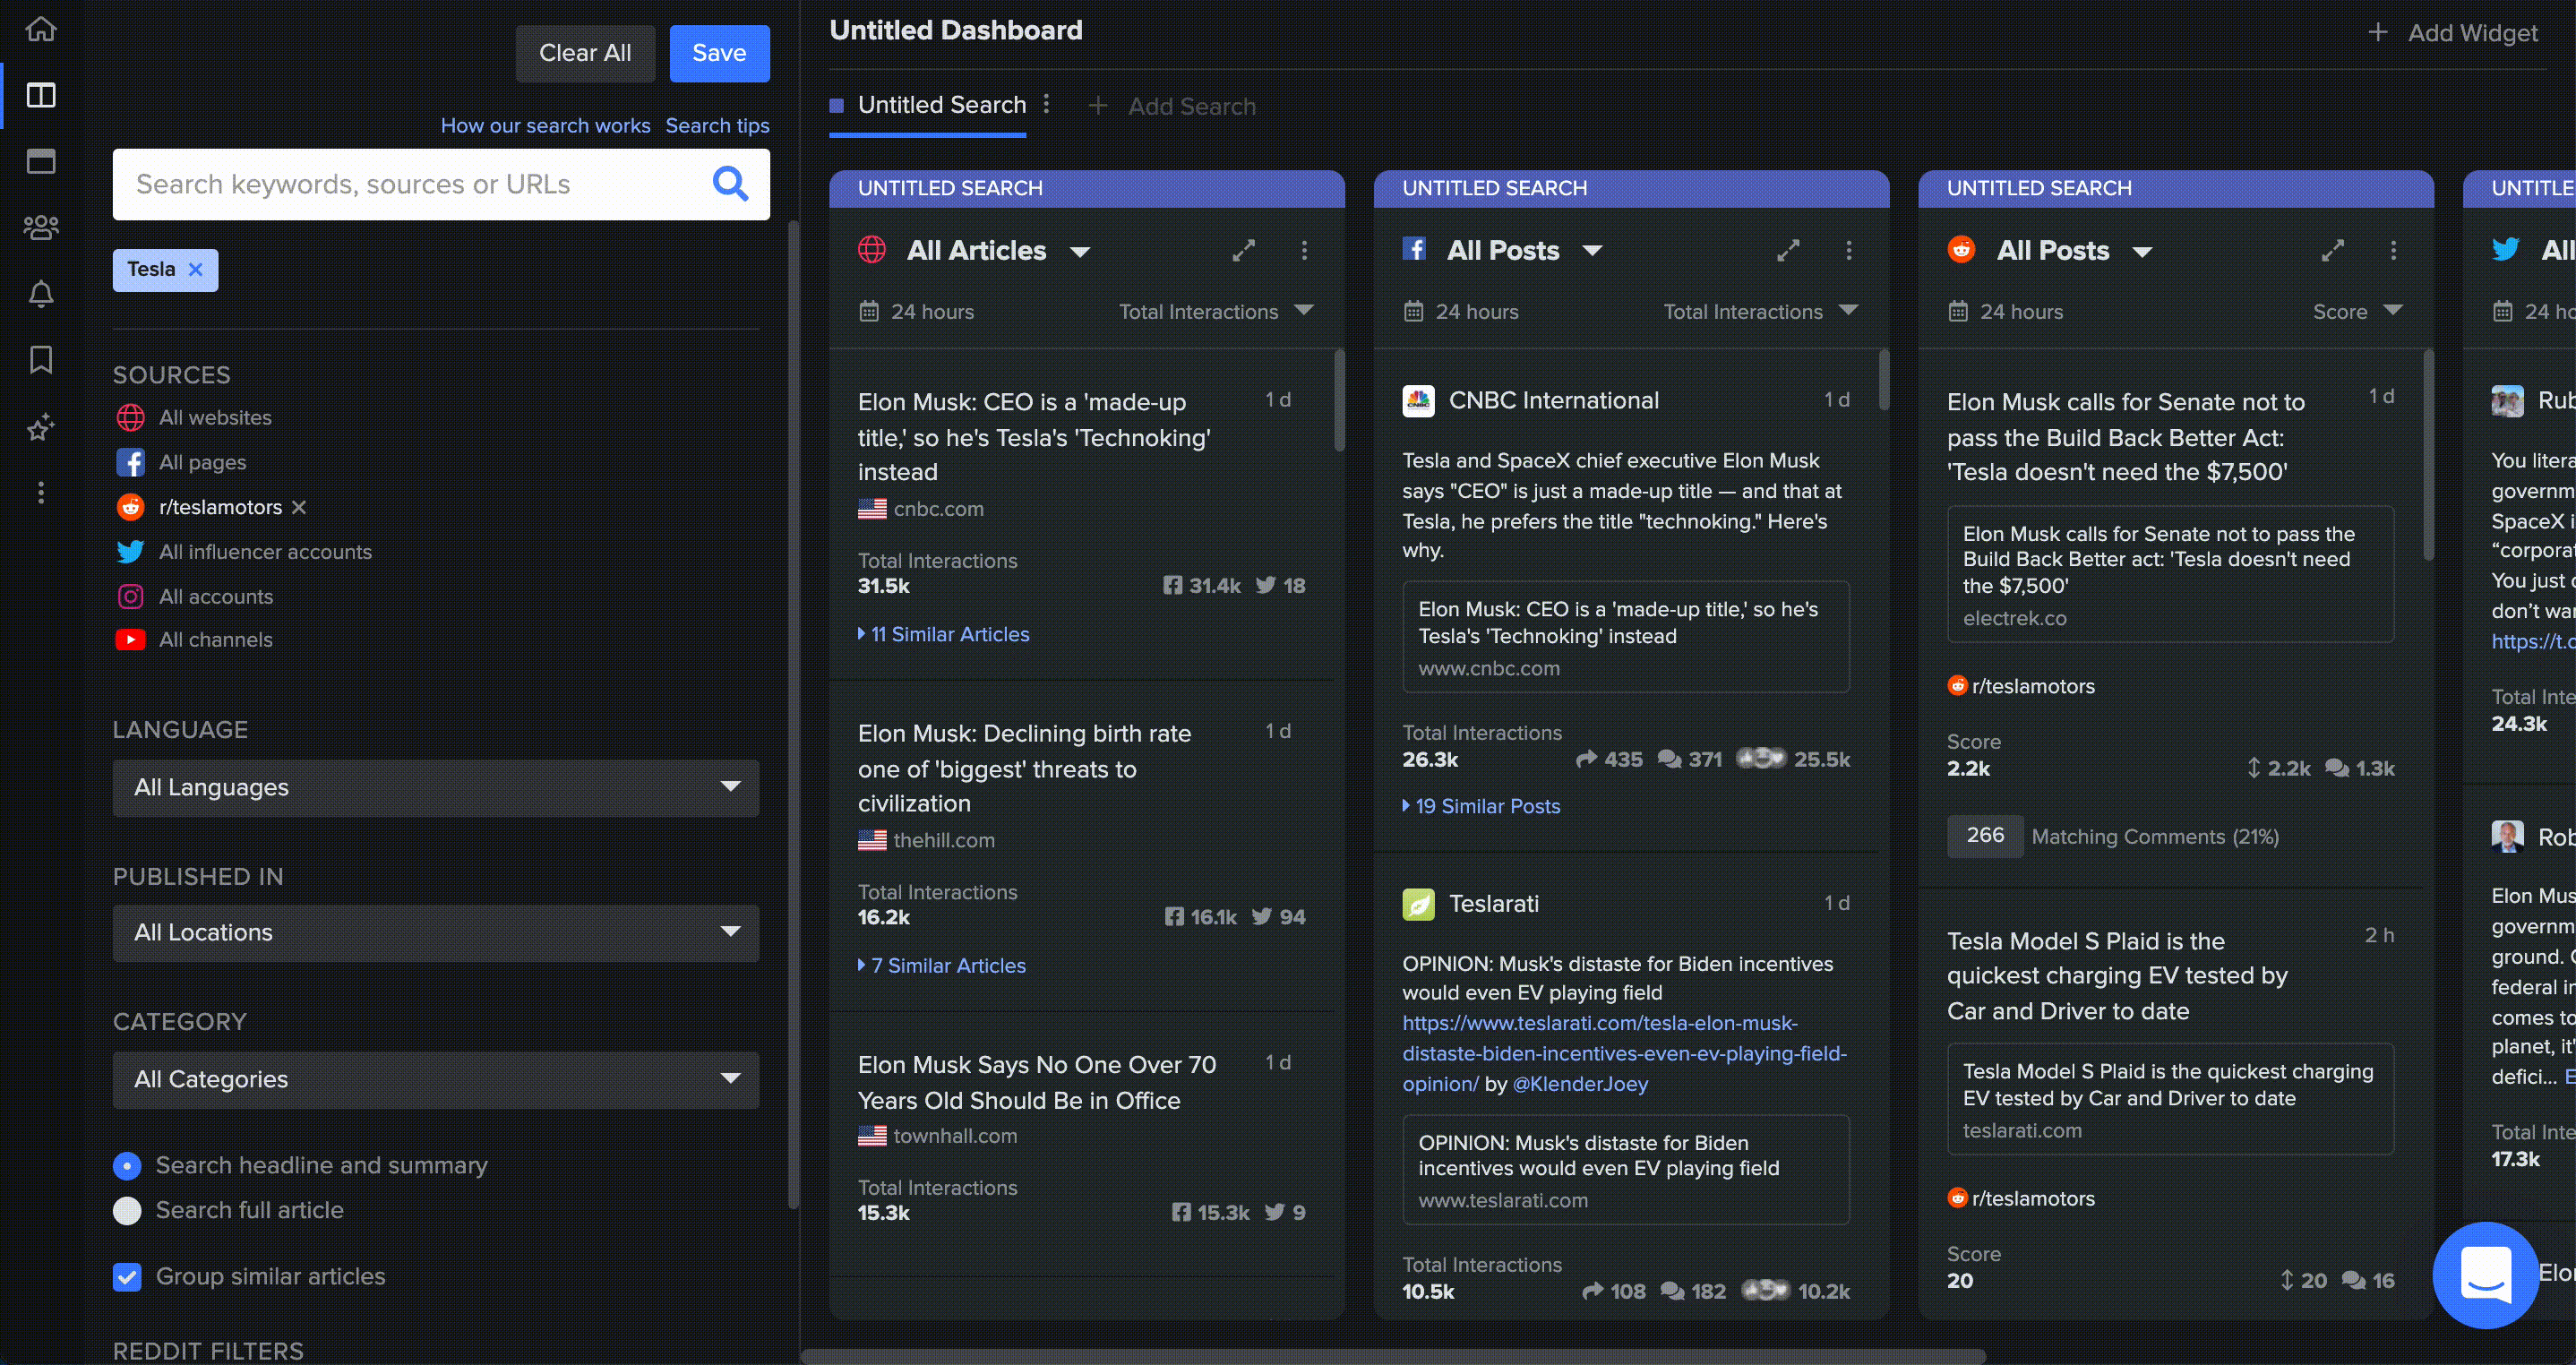Click the Clear All button
2576x1365 pixels.
[x=585, y=53]
